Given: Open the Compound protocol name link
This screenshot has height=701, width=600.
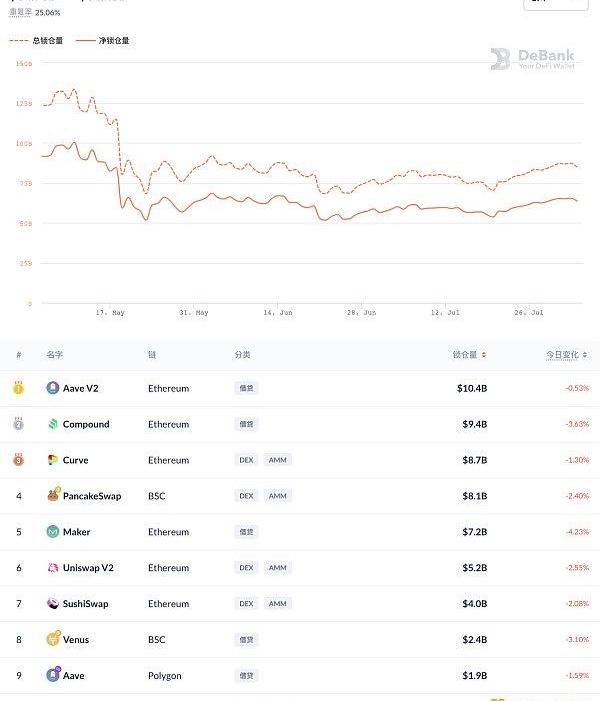Looking at the screenshot, I should [x=86, y=424].
